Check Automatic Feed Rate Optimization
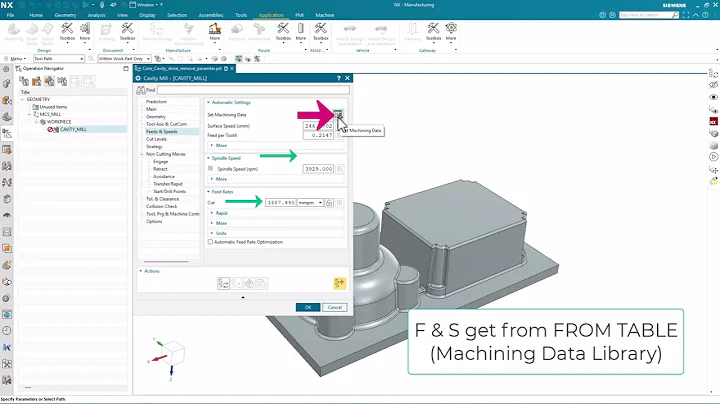Image resolution: width=720 pixels, height=404 pixels. (x=210, y=242)
